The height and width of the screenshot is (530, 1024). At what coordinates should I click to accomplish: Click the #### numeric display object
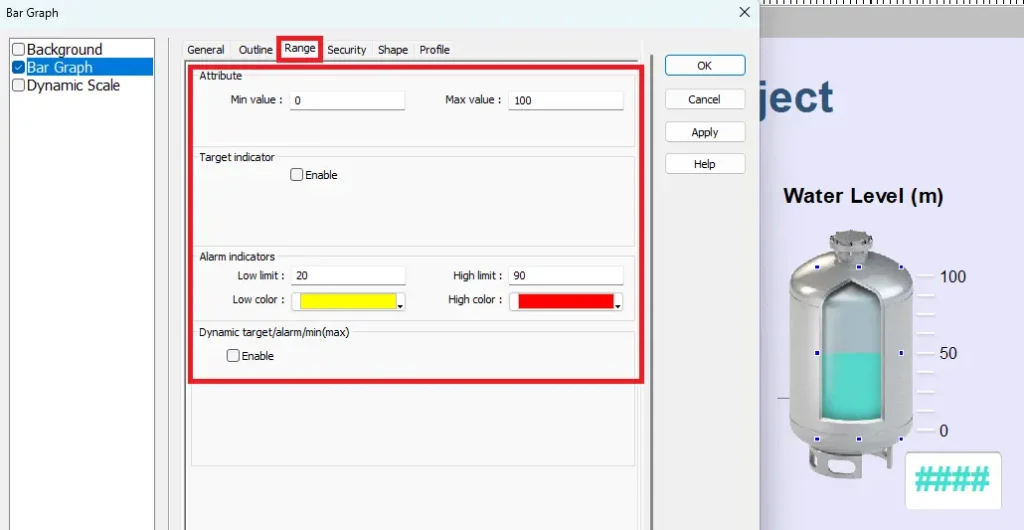click(953, 480)
